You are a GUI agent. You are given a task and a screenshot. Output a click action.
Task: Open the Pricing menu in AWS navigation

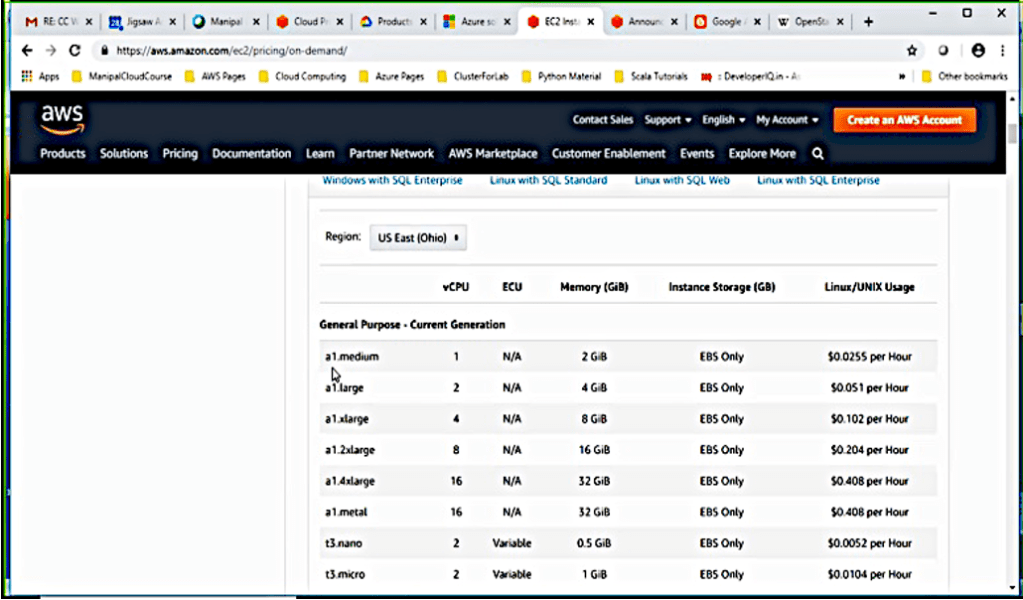point(180,154)
